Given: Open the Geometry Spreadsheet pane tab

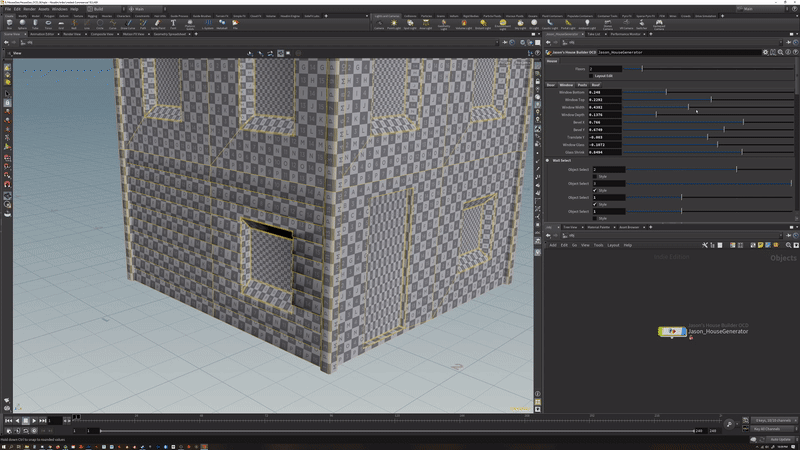Looking at the screenshot, I should pyautogui.click(x=170, y=34).
